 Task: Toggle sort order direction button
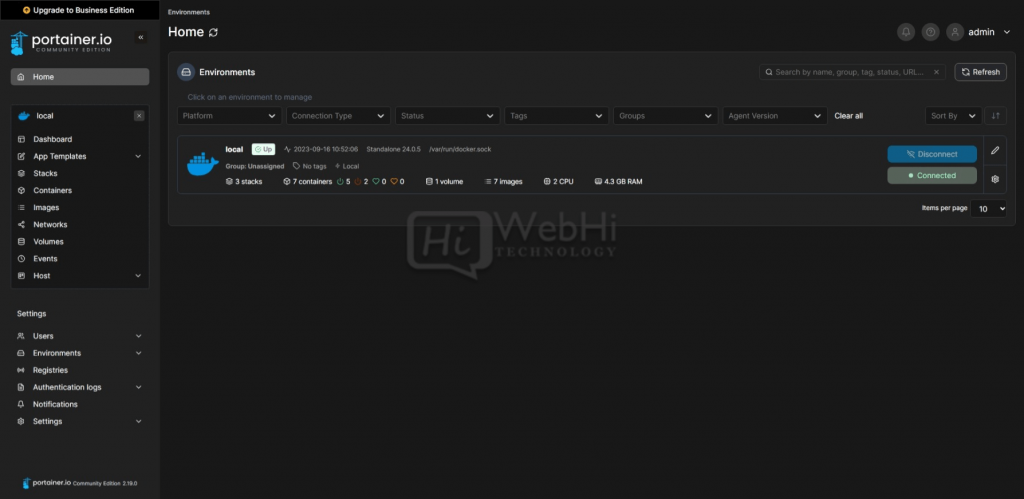point(995,116)
